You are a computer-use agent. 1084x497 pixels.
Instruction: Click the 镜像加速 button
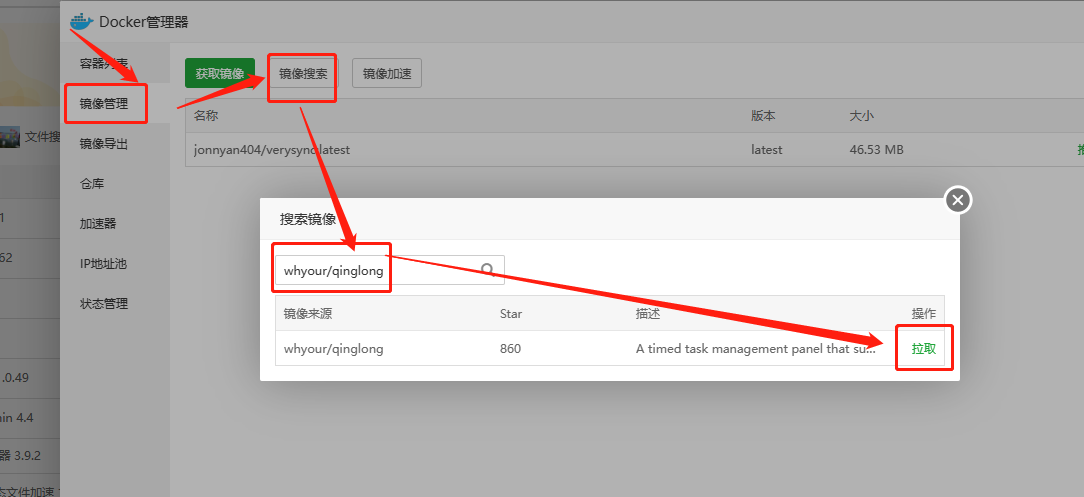tap(387, 73)
